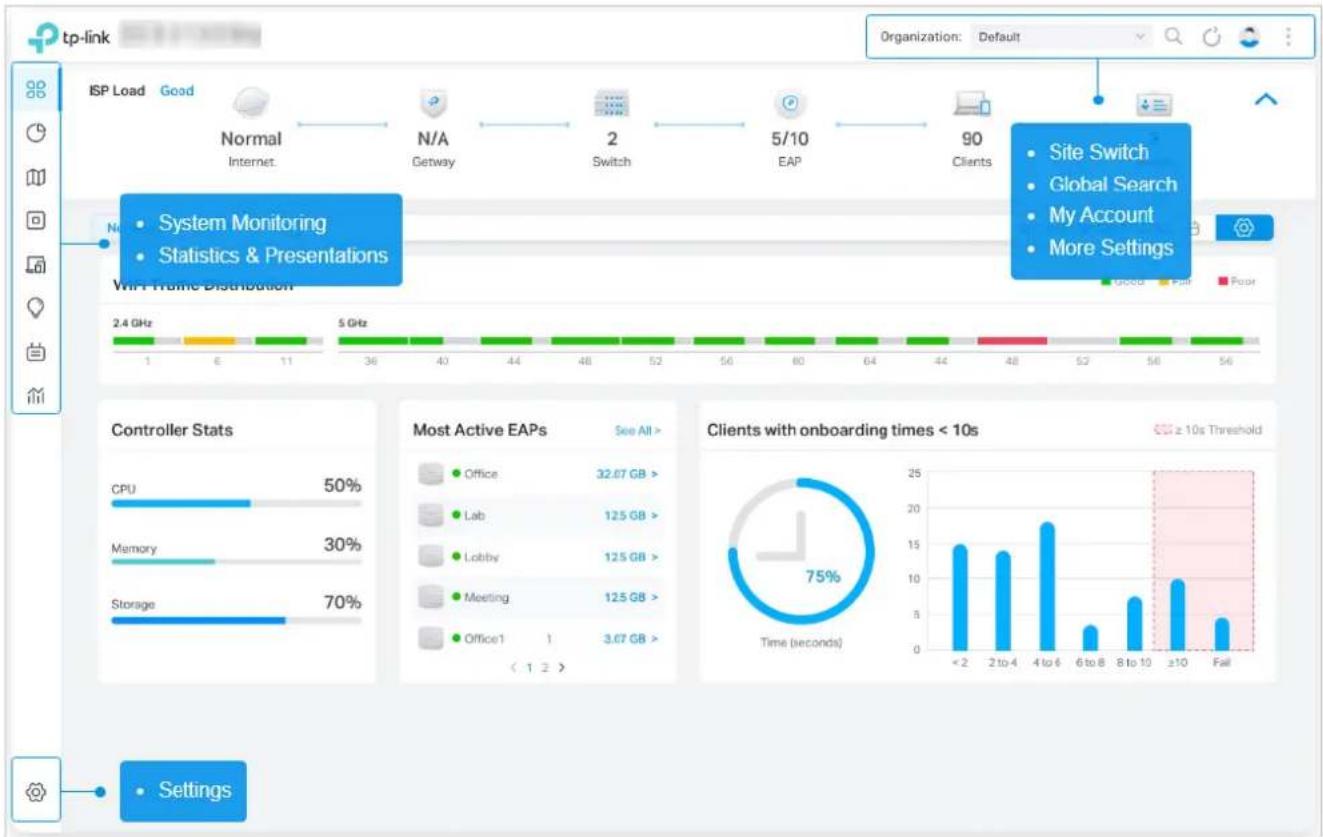The height and width of the screenshot is (837, 1323).
Task: Click the 'N/A' gateway status text
Action: (432, 139)
